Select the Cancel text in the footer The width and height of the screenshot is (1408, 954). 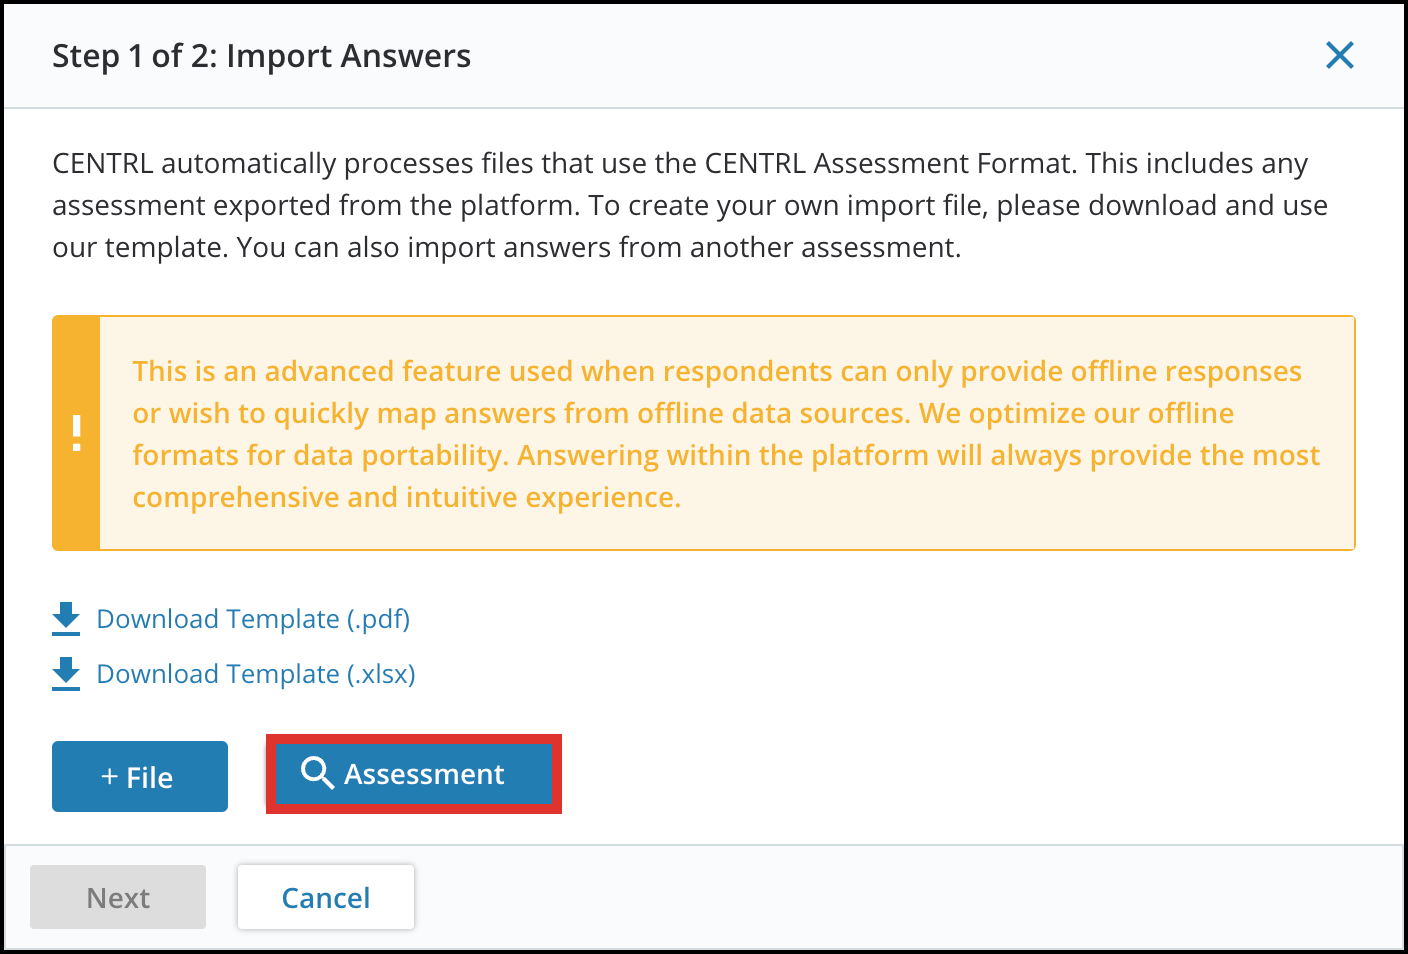[x=326, y=898]
